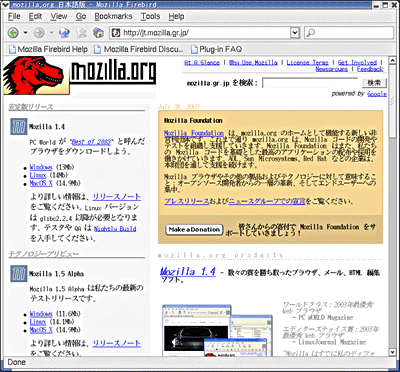
Task: Click the green Back arrow button
Action: pos(13,33)
